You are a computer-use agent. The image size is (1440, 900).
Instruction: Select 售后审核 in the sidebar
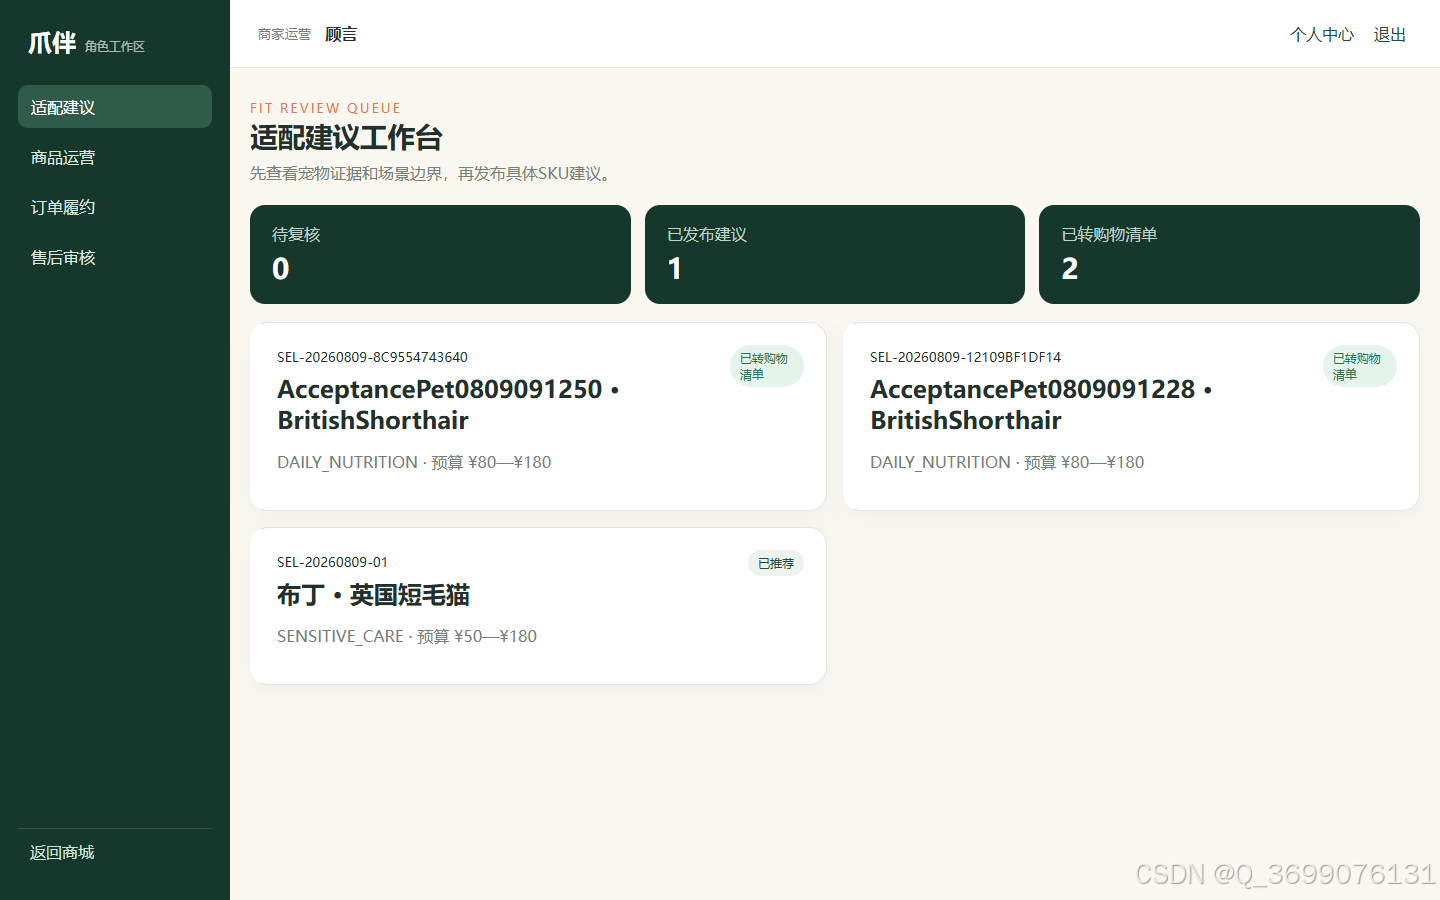click(x=115, y=257)
